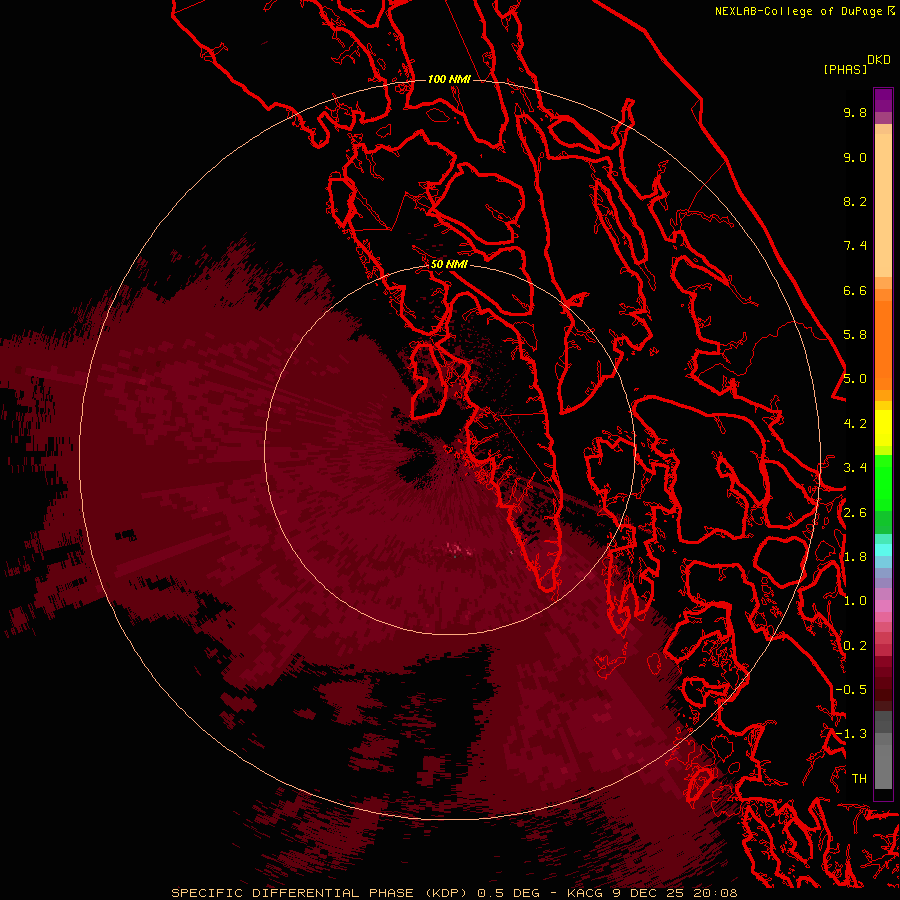The image size is (900, 900).
Task: Click the 1.8 scale value
Action: pyautogui.click(x=855, y=557)
